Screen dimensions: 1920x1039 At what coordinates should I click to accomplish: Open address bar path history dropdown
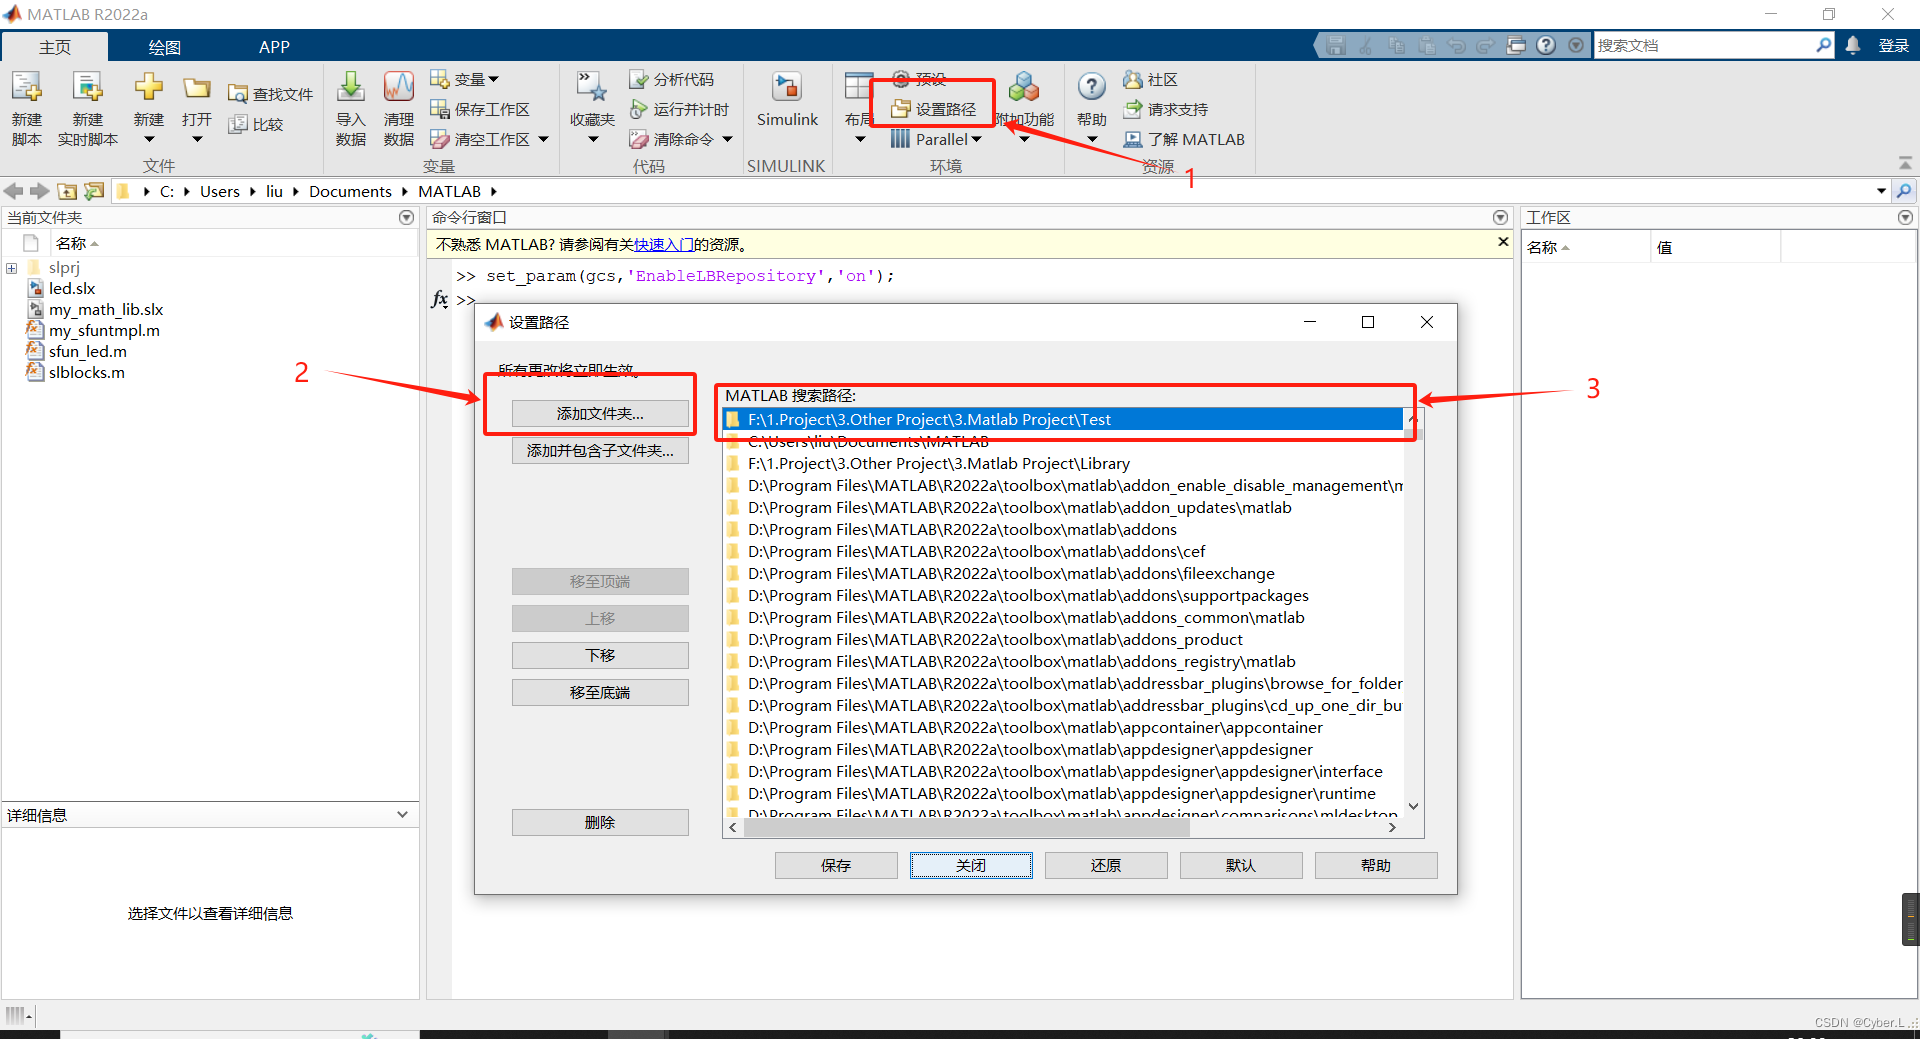(x=1881, y=191)
